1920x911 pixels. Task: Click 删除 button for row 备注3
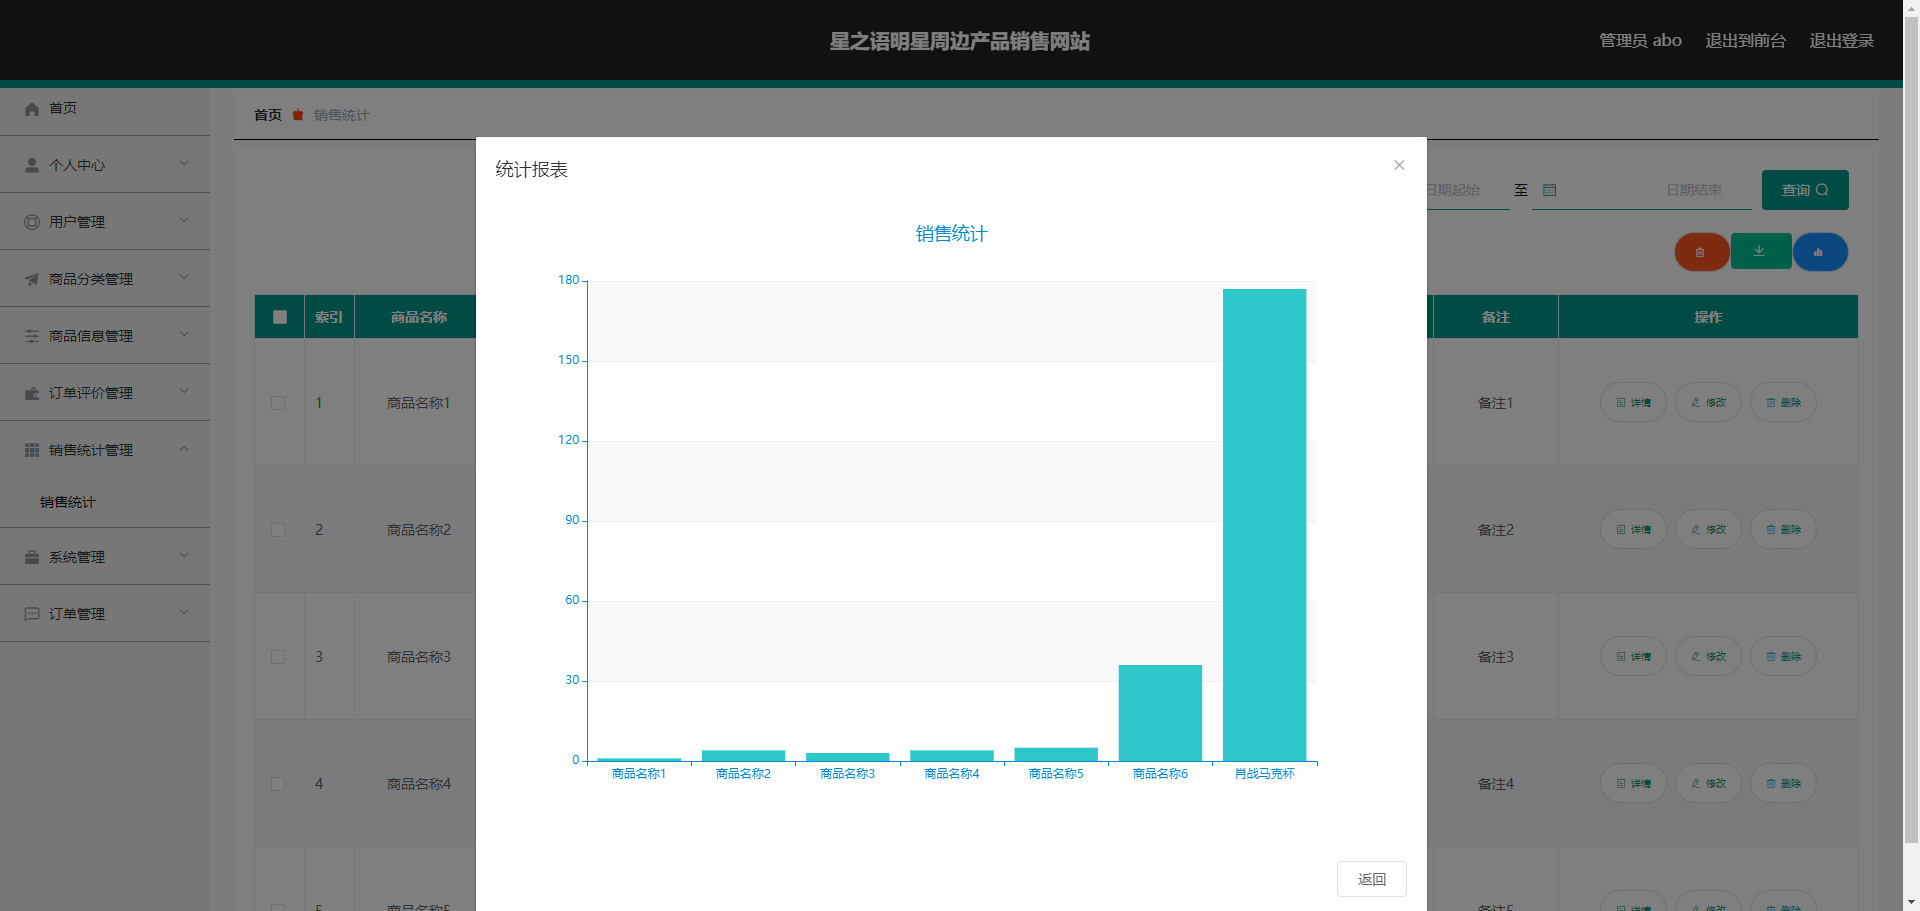1783,656
